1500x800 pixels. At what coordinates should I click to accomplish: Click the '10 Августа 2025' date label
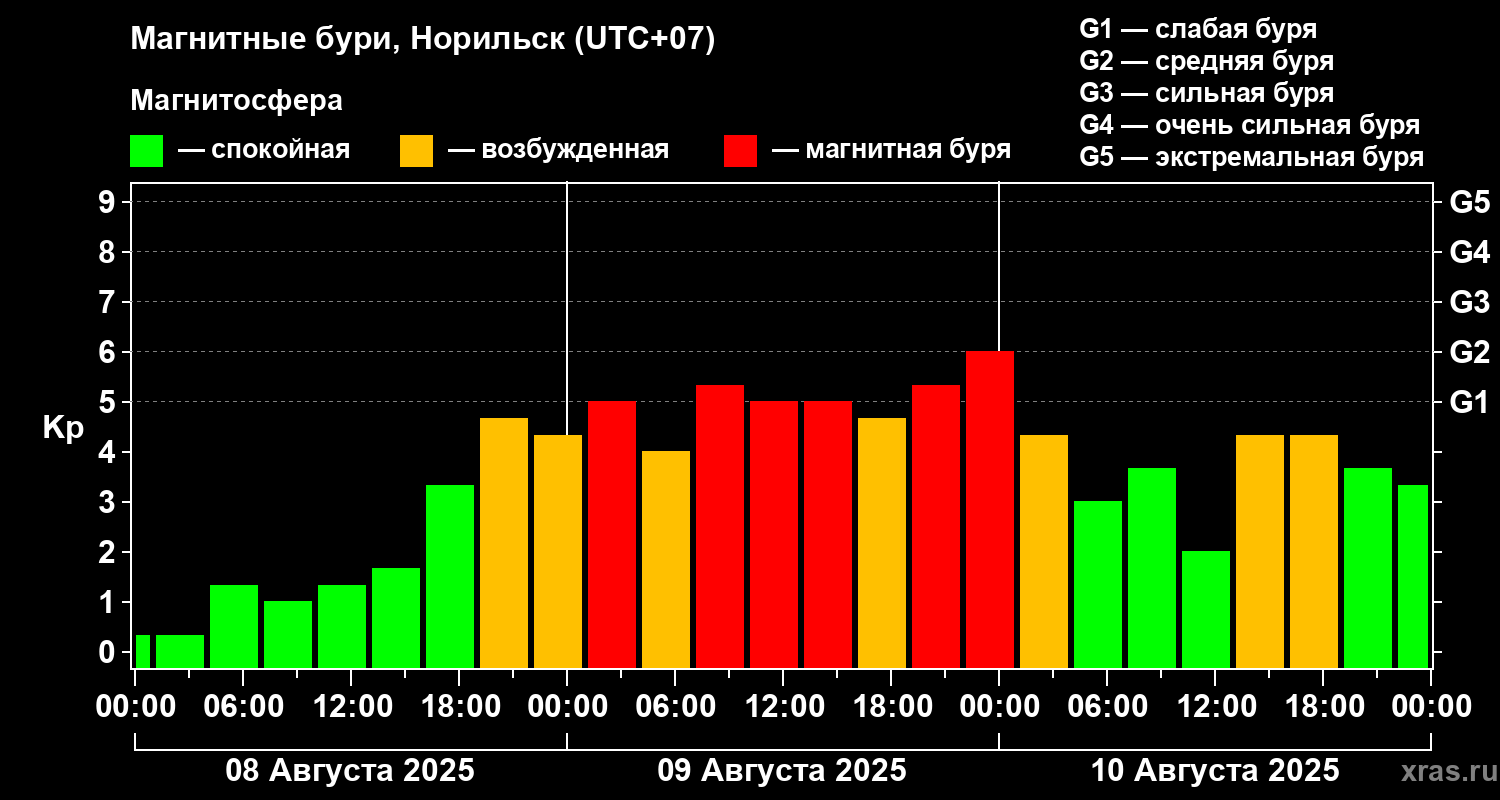[x=1215, y=771]
